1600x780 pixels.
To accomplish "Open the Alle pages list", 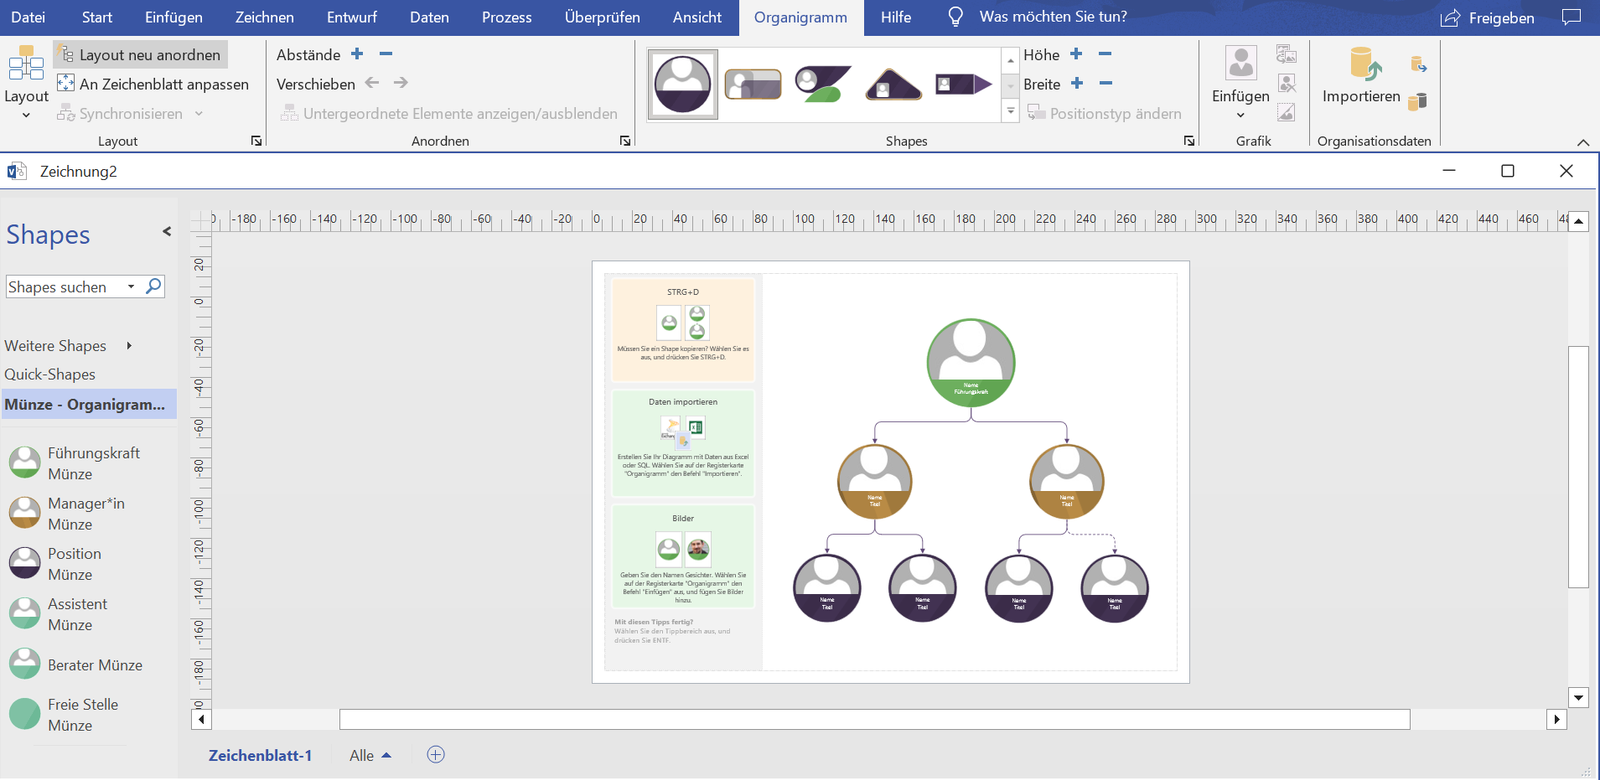I will click(x=371, y=755).
